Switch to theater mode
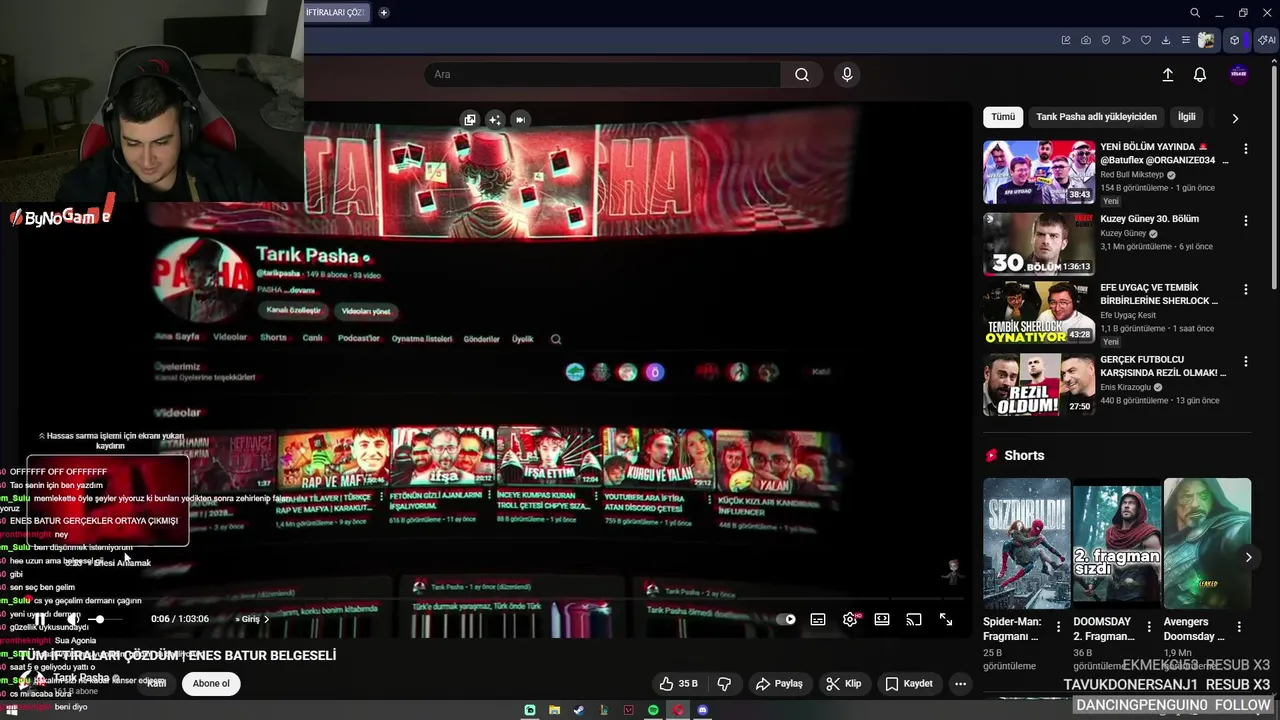The image size is (1280, 720). (x=882, y=620)
